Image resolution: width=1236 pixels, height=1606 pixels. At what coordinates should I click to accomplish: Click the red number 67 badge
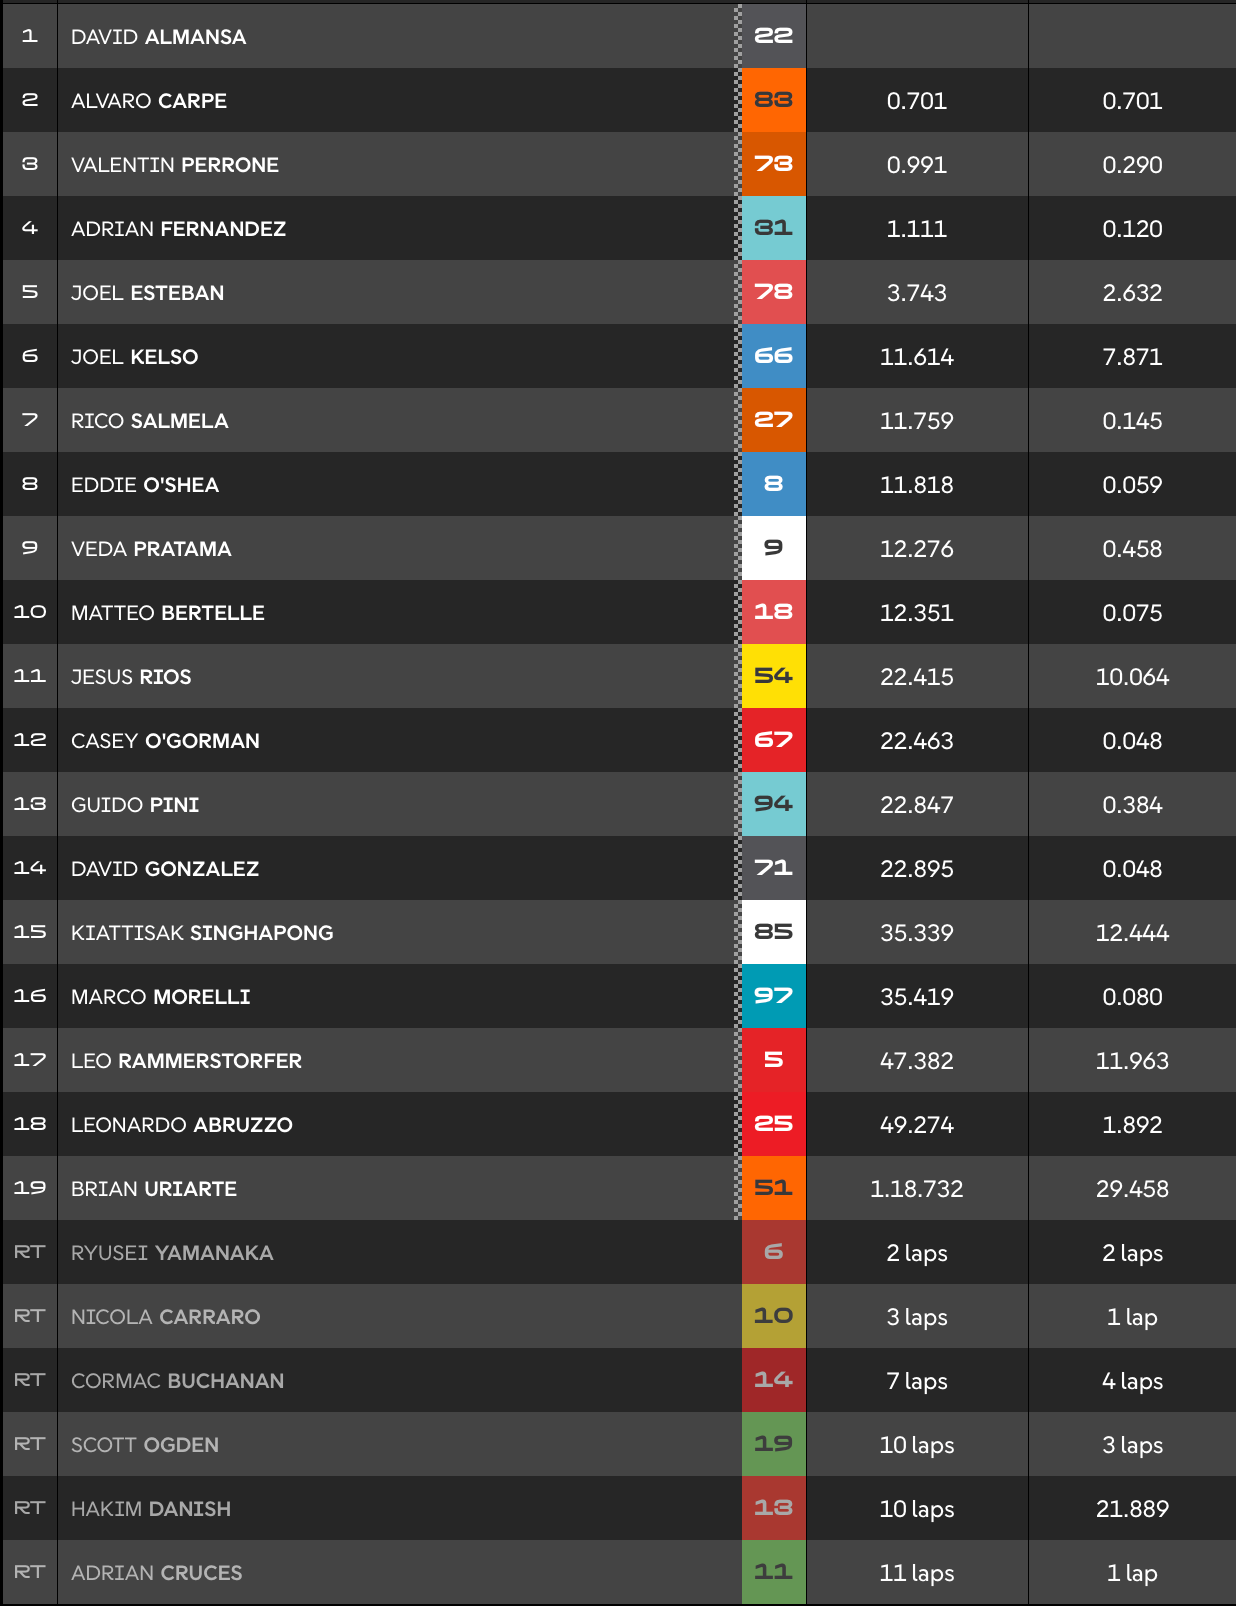coord(773,740)
